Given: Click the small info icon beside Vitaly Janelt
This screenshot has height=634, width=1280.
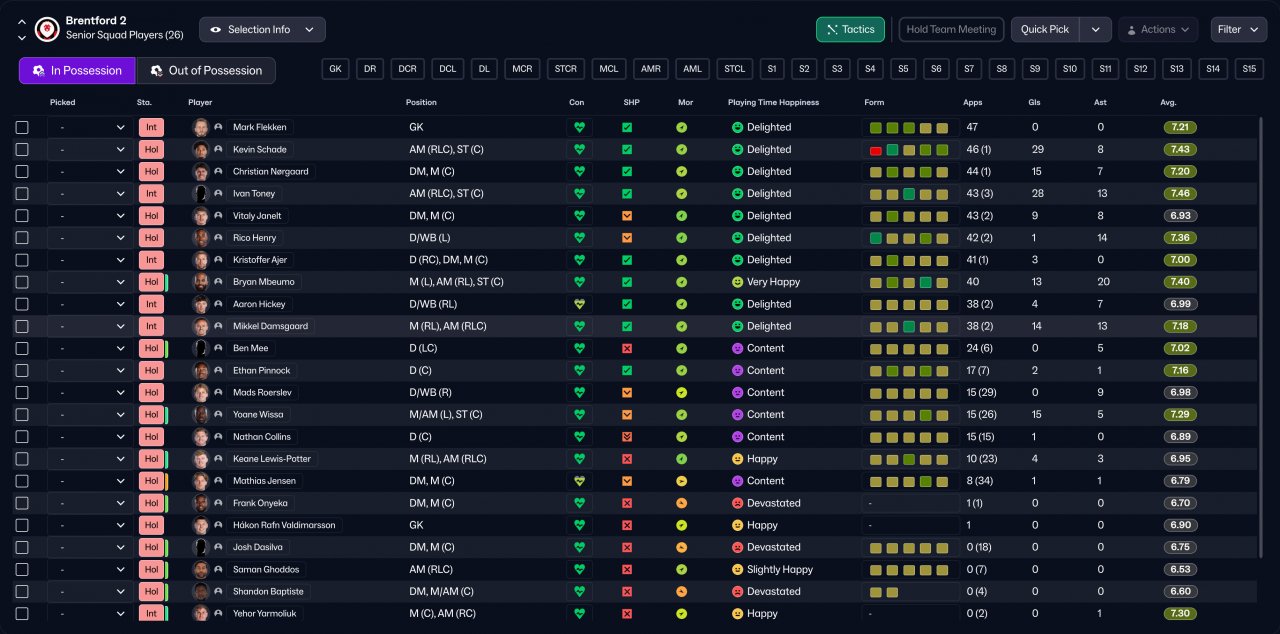Looking at the screenshot, I should point(218,216).
